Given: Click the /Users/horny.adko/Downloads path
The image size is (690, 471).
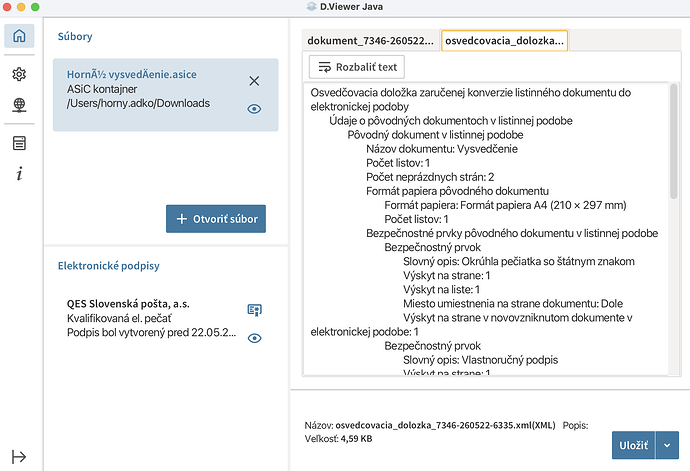Looking at the screenshot, I should (x=138, y=103).
